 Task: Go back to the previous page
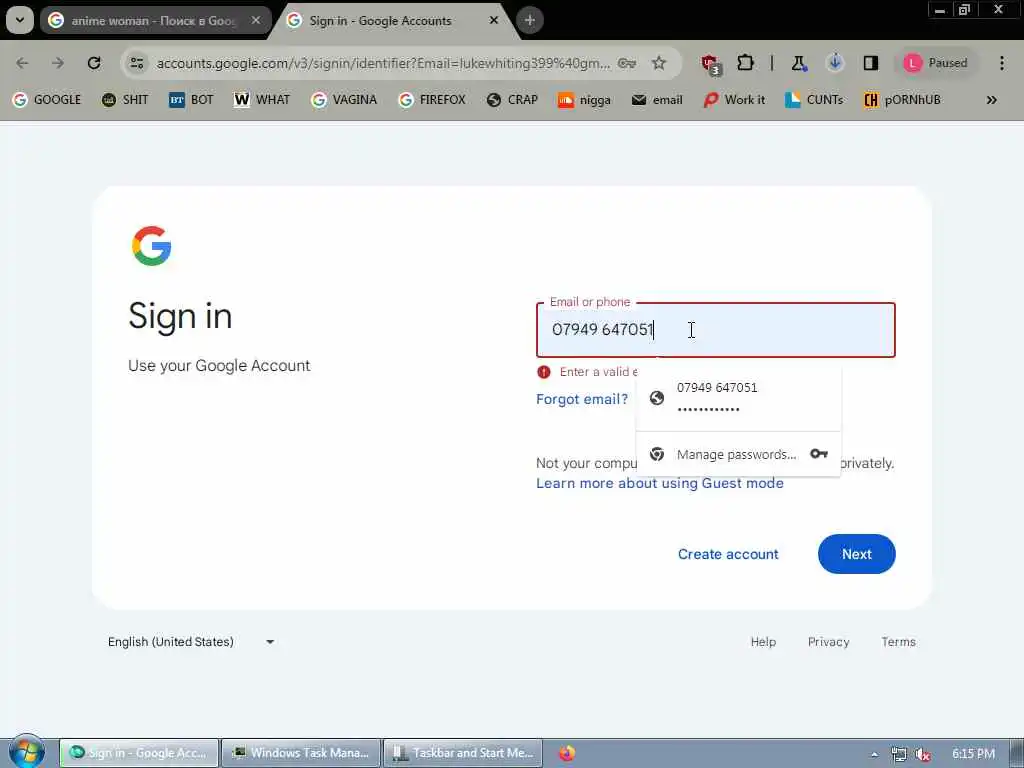22,63
